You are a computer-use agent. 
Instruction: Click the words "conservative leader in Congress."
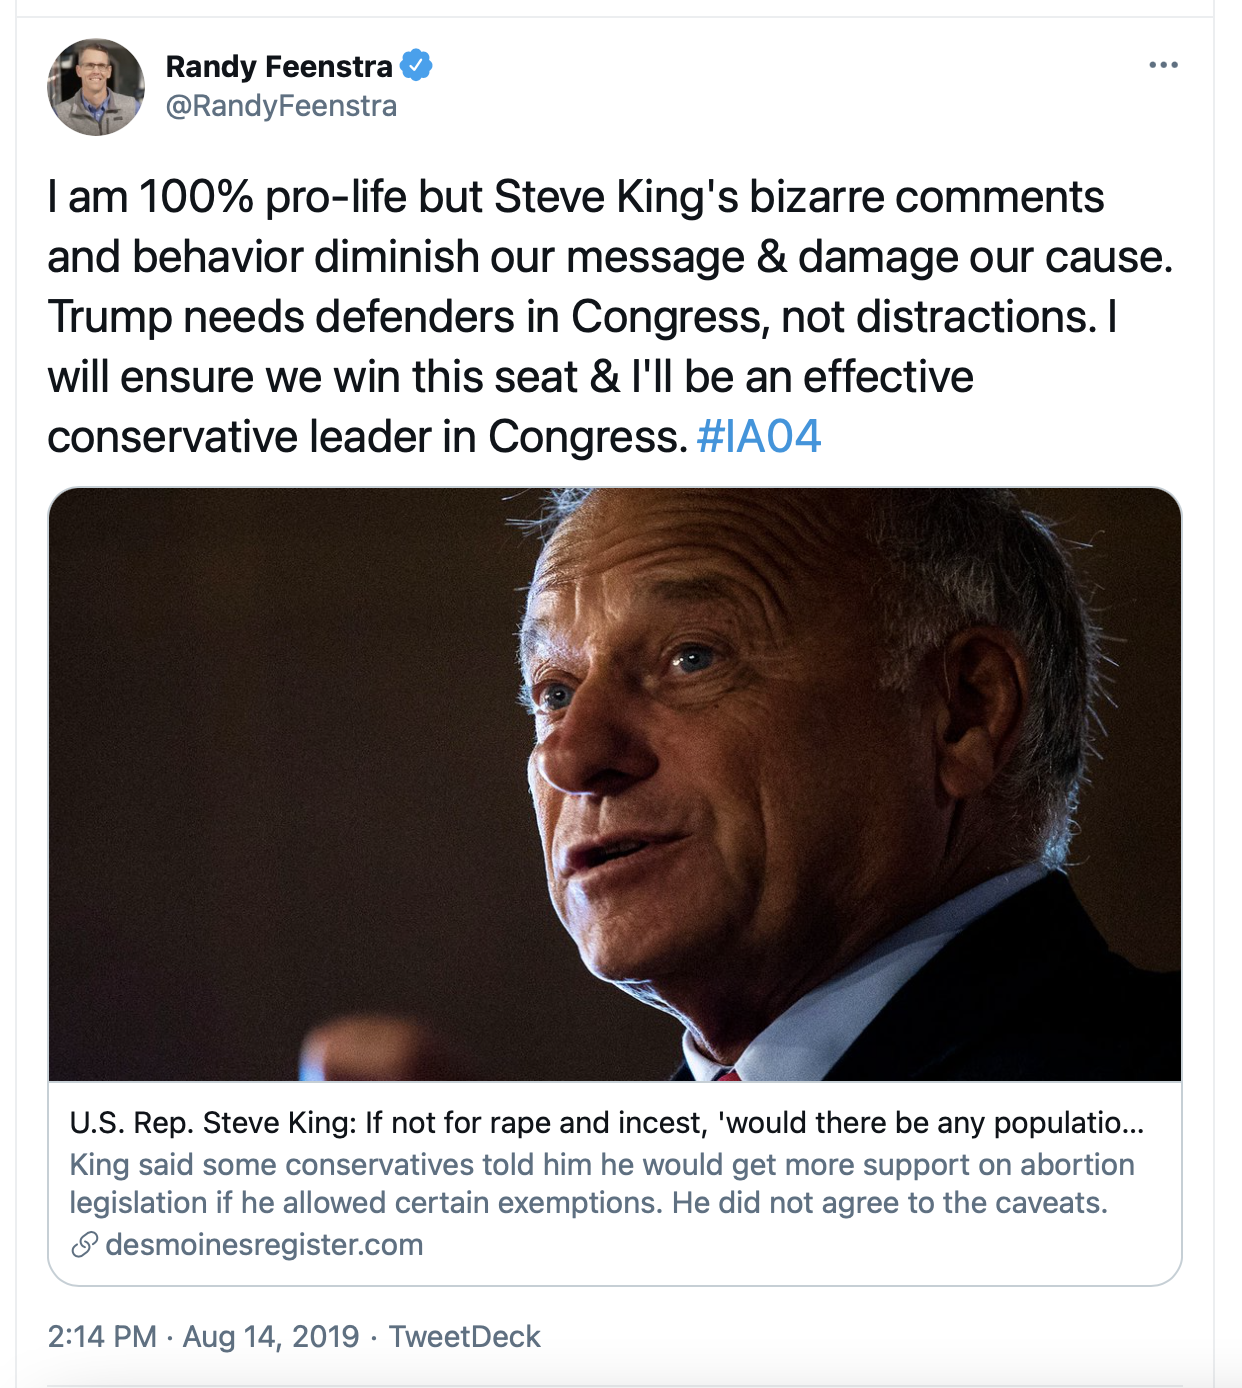(368, 437)
